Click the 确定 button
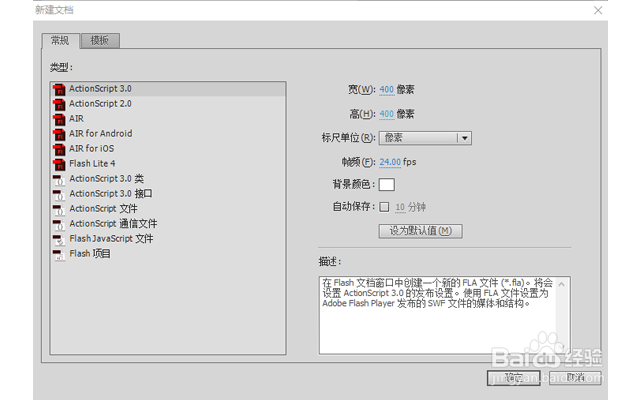 coord(513,378)
